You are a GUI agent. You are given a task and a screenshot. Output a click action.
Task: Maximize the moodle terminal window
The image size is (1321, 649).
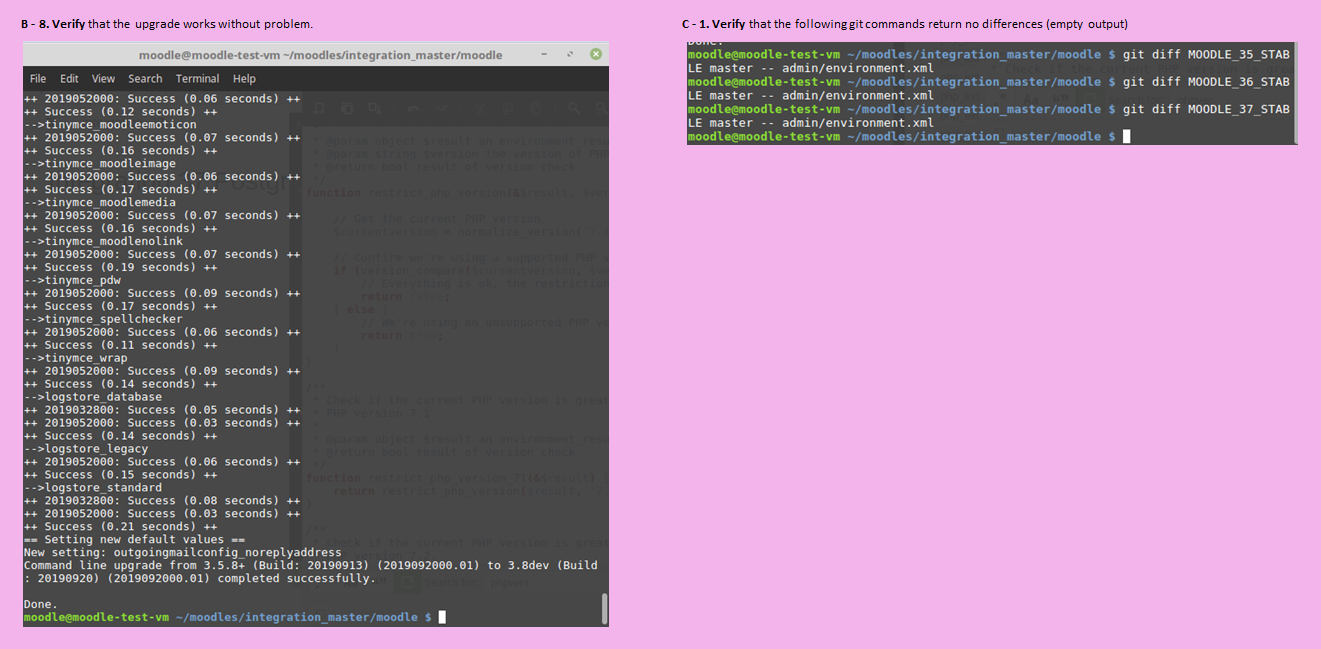click(x=571, y=54)
